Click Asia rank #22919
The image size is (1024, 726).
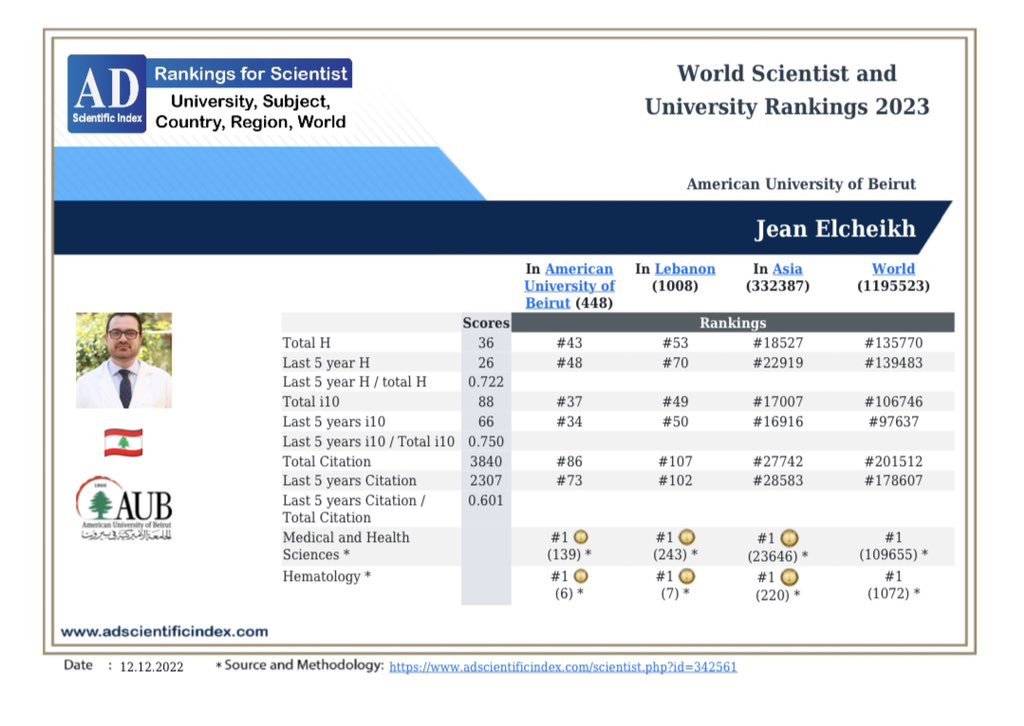[x=778, y=363]
